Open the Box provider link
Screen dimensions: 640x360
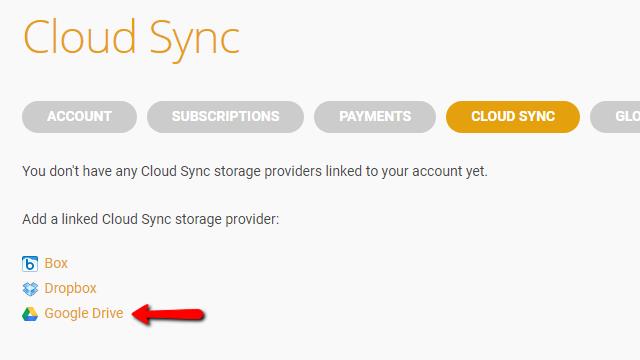(x=56, y=263)
